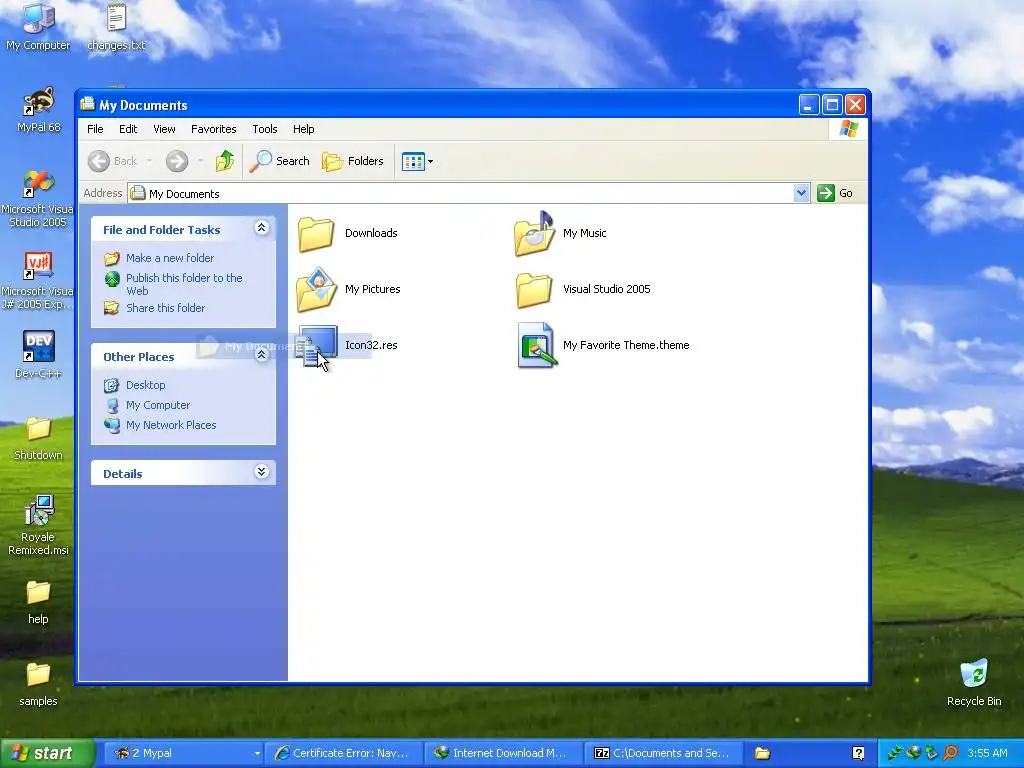This screenshot has height=768, width=1024.
Task: Click the Visual Studio 2005 label
Action: pos(607,289)
